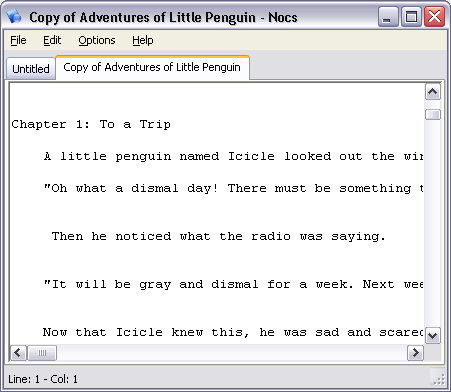This screenshot has width=451, height=392.
Task: Minimize the Nocs window
Action: (388, 17)
